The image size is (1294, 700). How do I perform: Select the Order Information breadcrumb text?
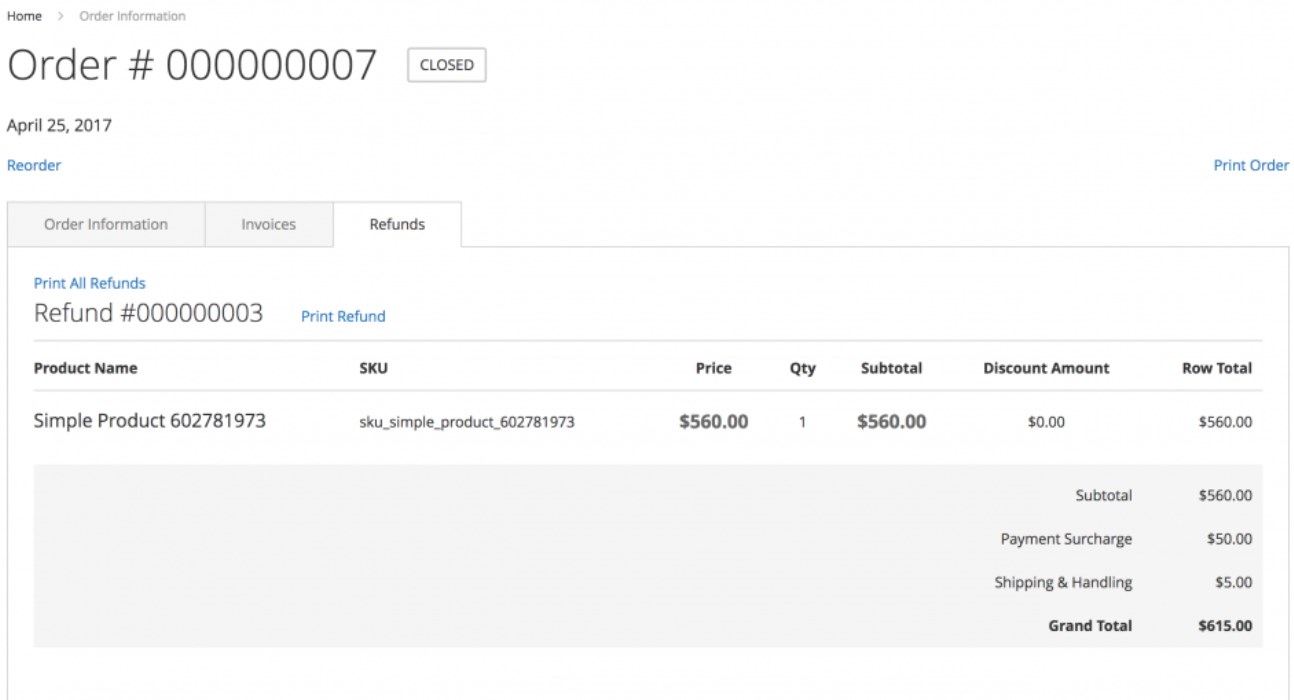(x=132, y=16)
